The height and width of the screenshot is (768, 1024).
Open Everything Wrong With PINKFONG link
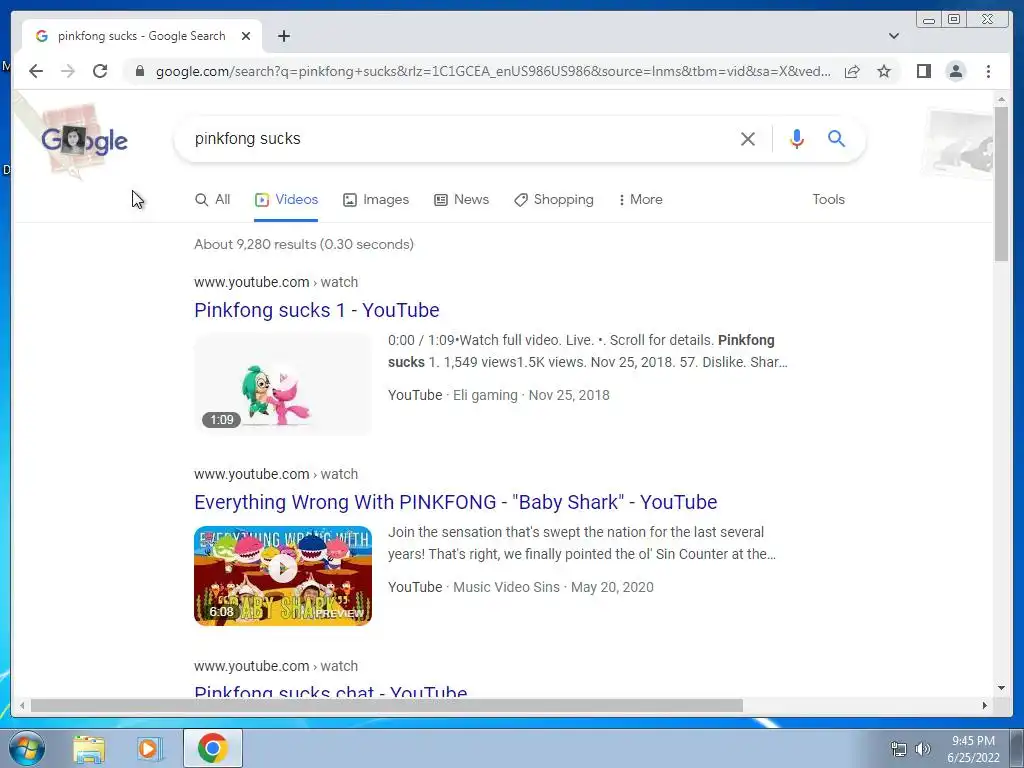[455, 502]
